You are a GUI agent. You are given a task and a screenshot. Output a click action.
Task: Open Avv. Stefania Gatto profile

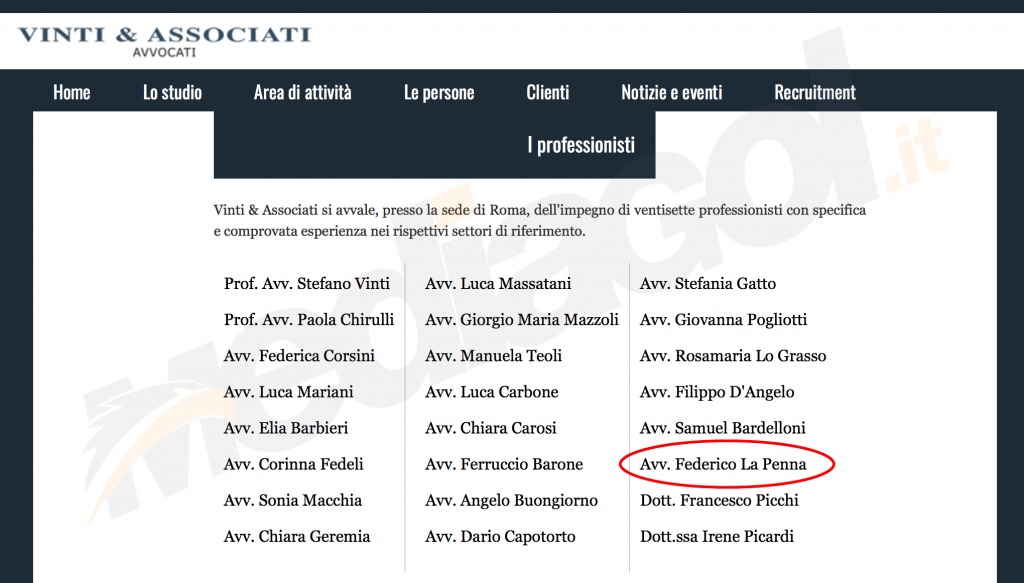[x=708, y=283]
